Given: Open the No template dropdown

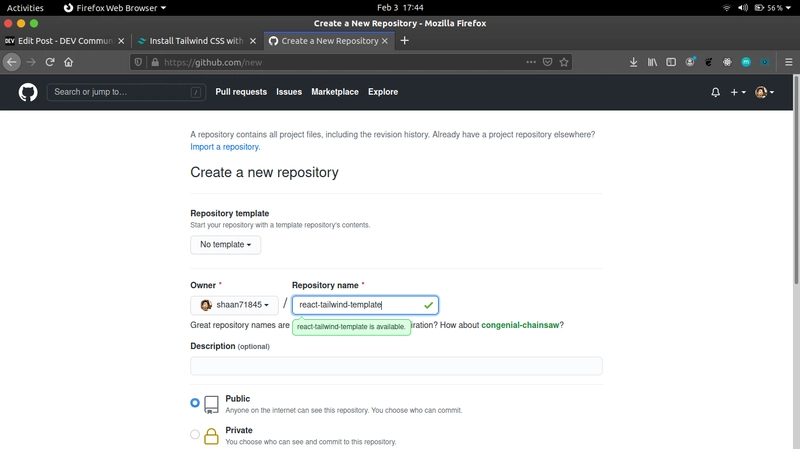Looking at the screenshot, I should 226,245.
